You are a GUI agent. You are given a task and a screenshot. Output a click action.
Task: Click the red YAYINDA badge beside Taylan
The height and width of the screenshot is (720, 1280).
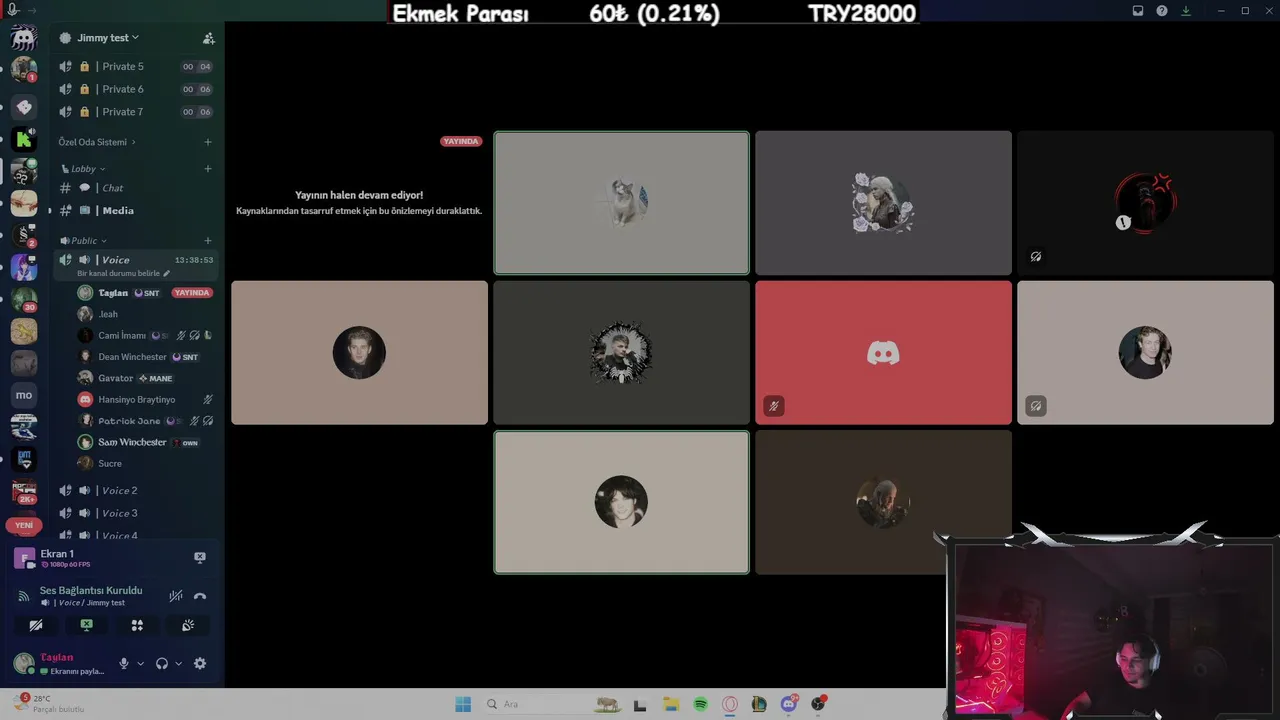(x=191, y=293)
